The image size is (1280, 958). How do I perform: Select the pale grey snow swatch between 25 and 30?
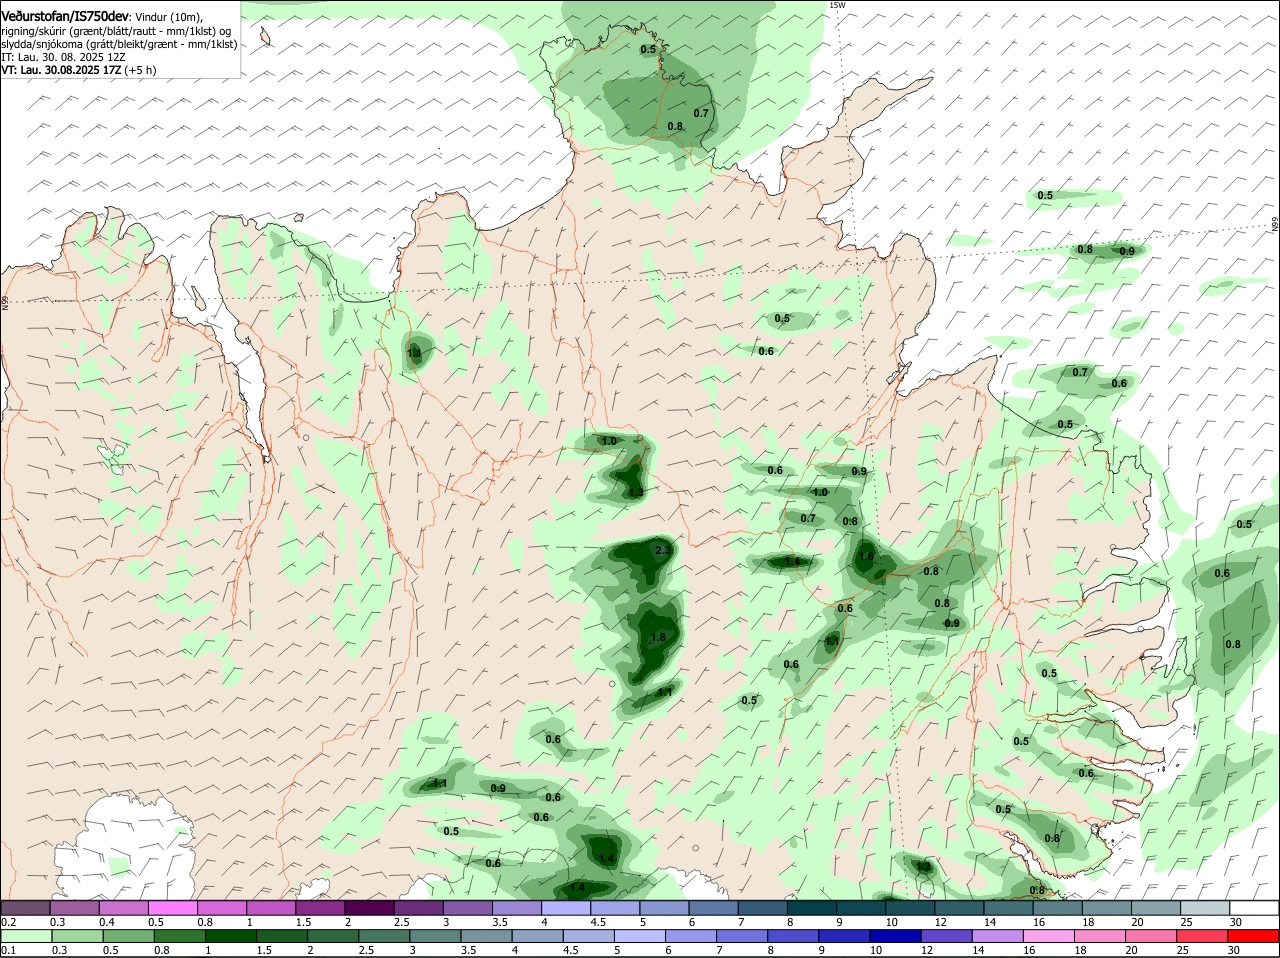pos(1204,907)
